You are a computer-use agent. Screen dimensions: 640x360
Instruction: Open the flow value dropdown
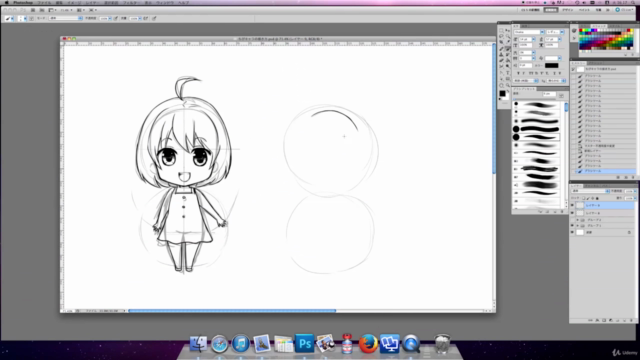[140, 18]
